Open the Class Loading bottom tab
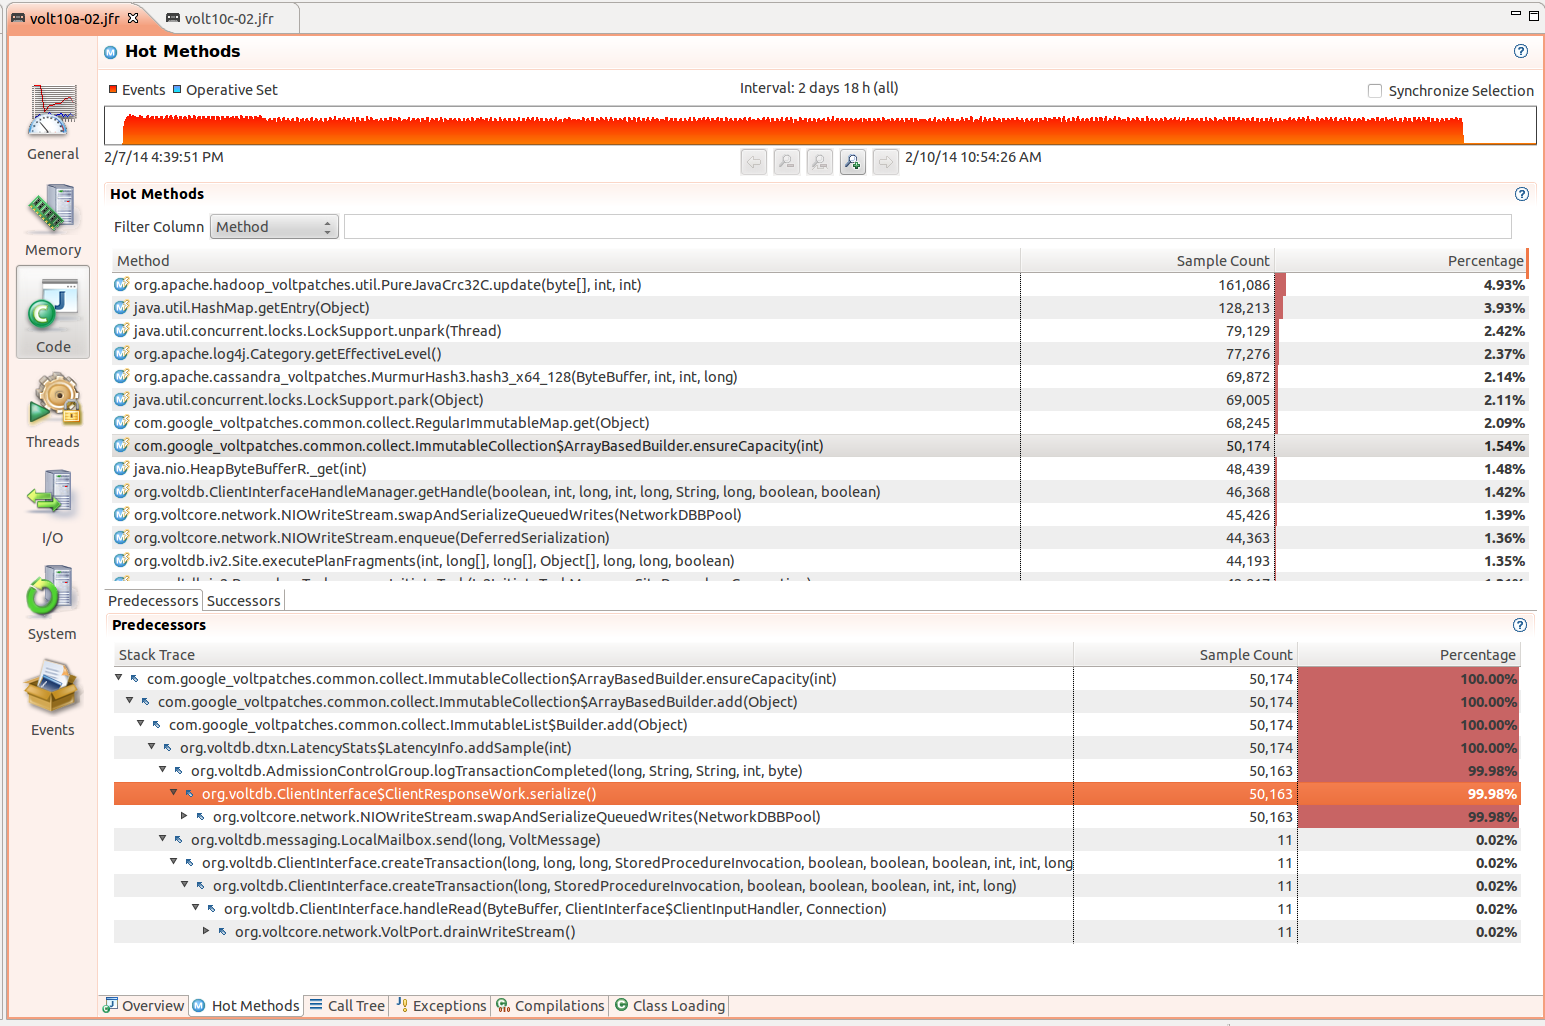 (x=669, y=1006)
